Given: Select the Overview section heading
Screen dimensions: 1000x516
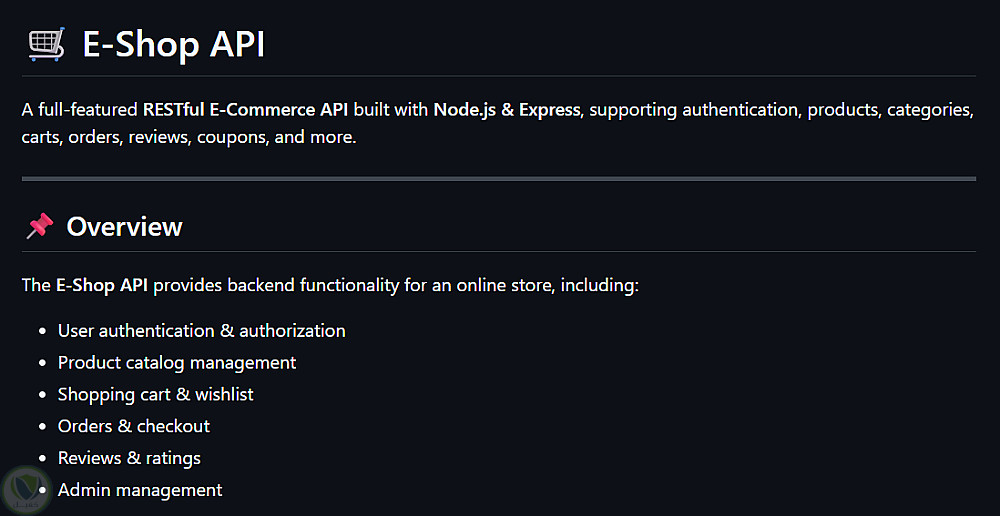Looking at the screenshot, I should coord(124,227).
